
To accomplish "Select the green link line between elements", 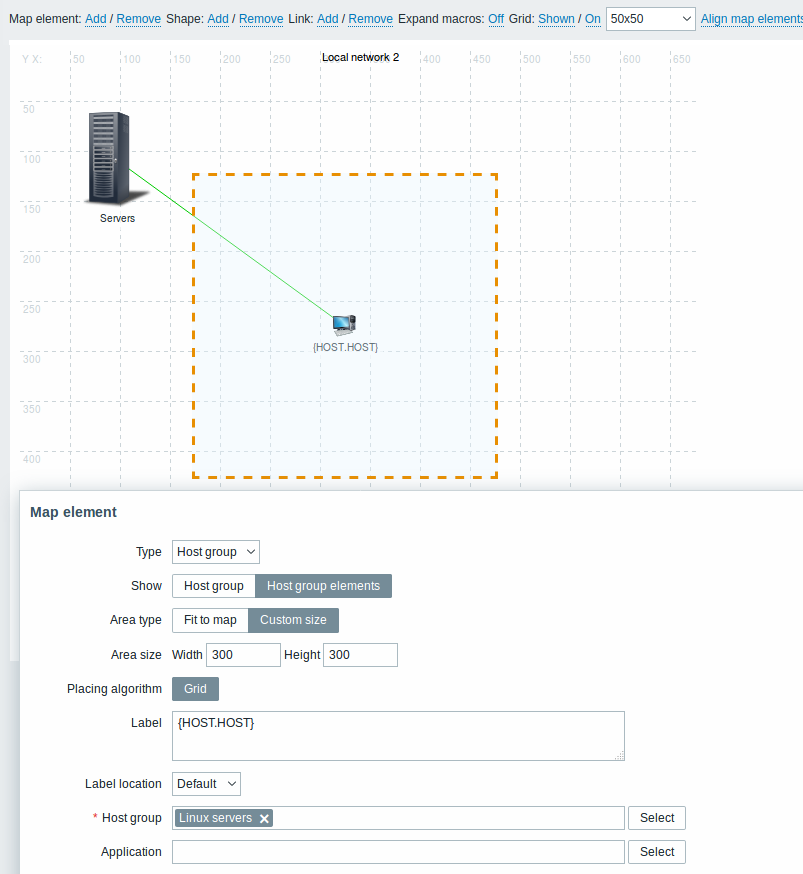I will (231, 244).
